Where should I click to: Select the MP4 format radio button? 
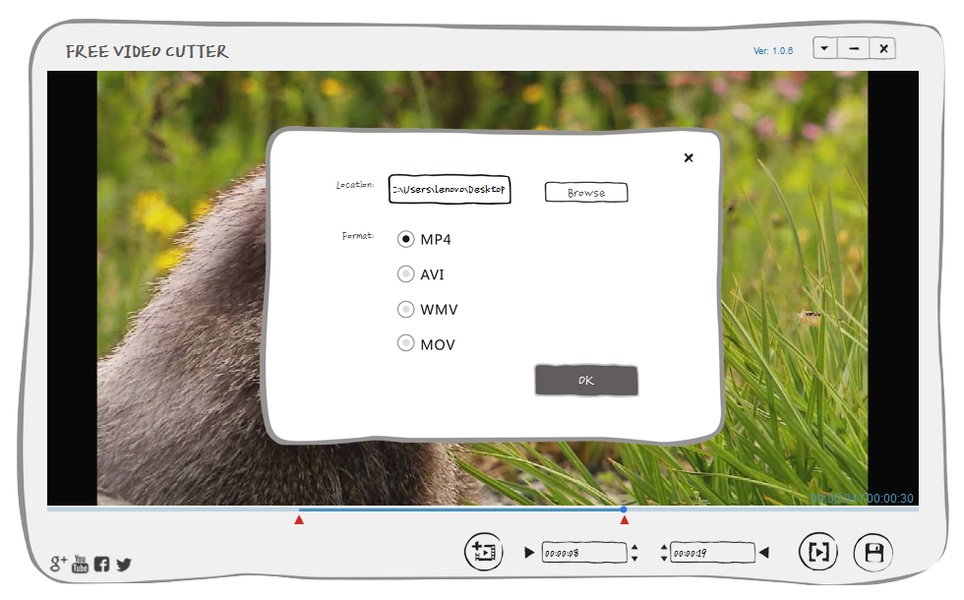click(406, 239)
